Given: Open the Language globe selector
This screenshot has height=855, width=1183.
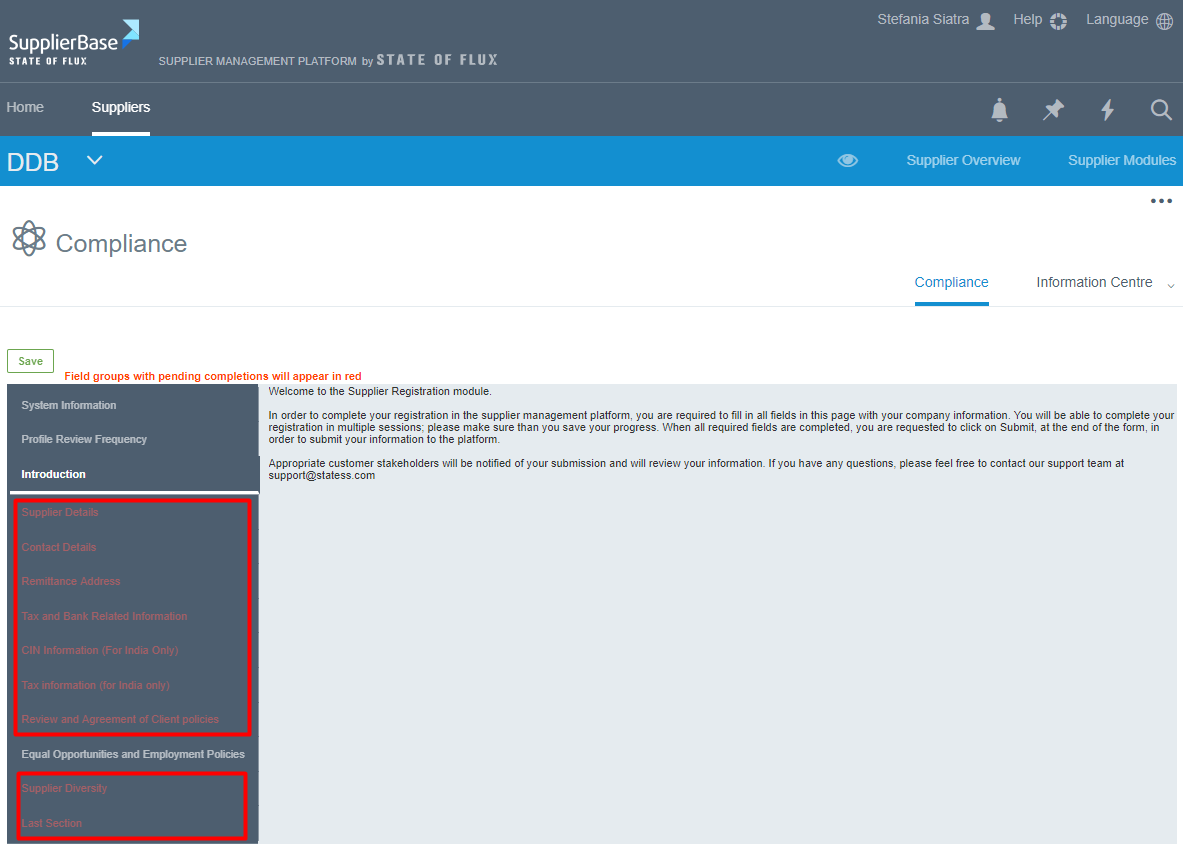Looking at the screenshot, I should (x=1163, y=19).
